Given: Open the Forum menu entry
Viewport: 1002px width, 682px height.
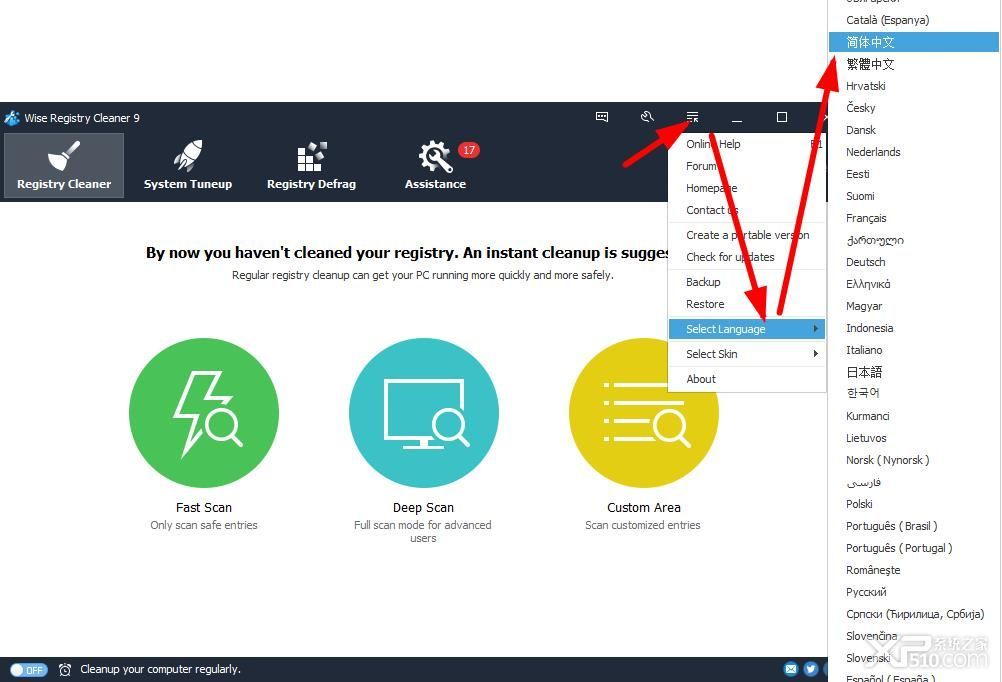Looking at the screenshot, I should pos(746,166).
